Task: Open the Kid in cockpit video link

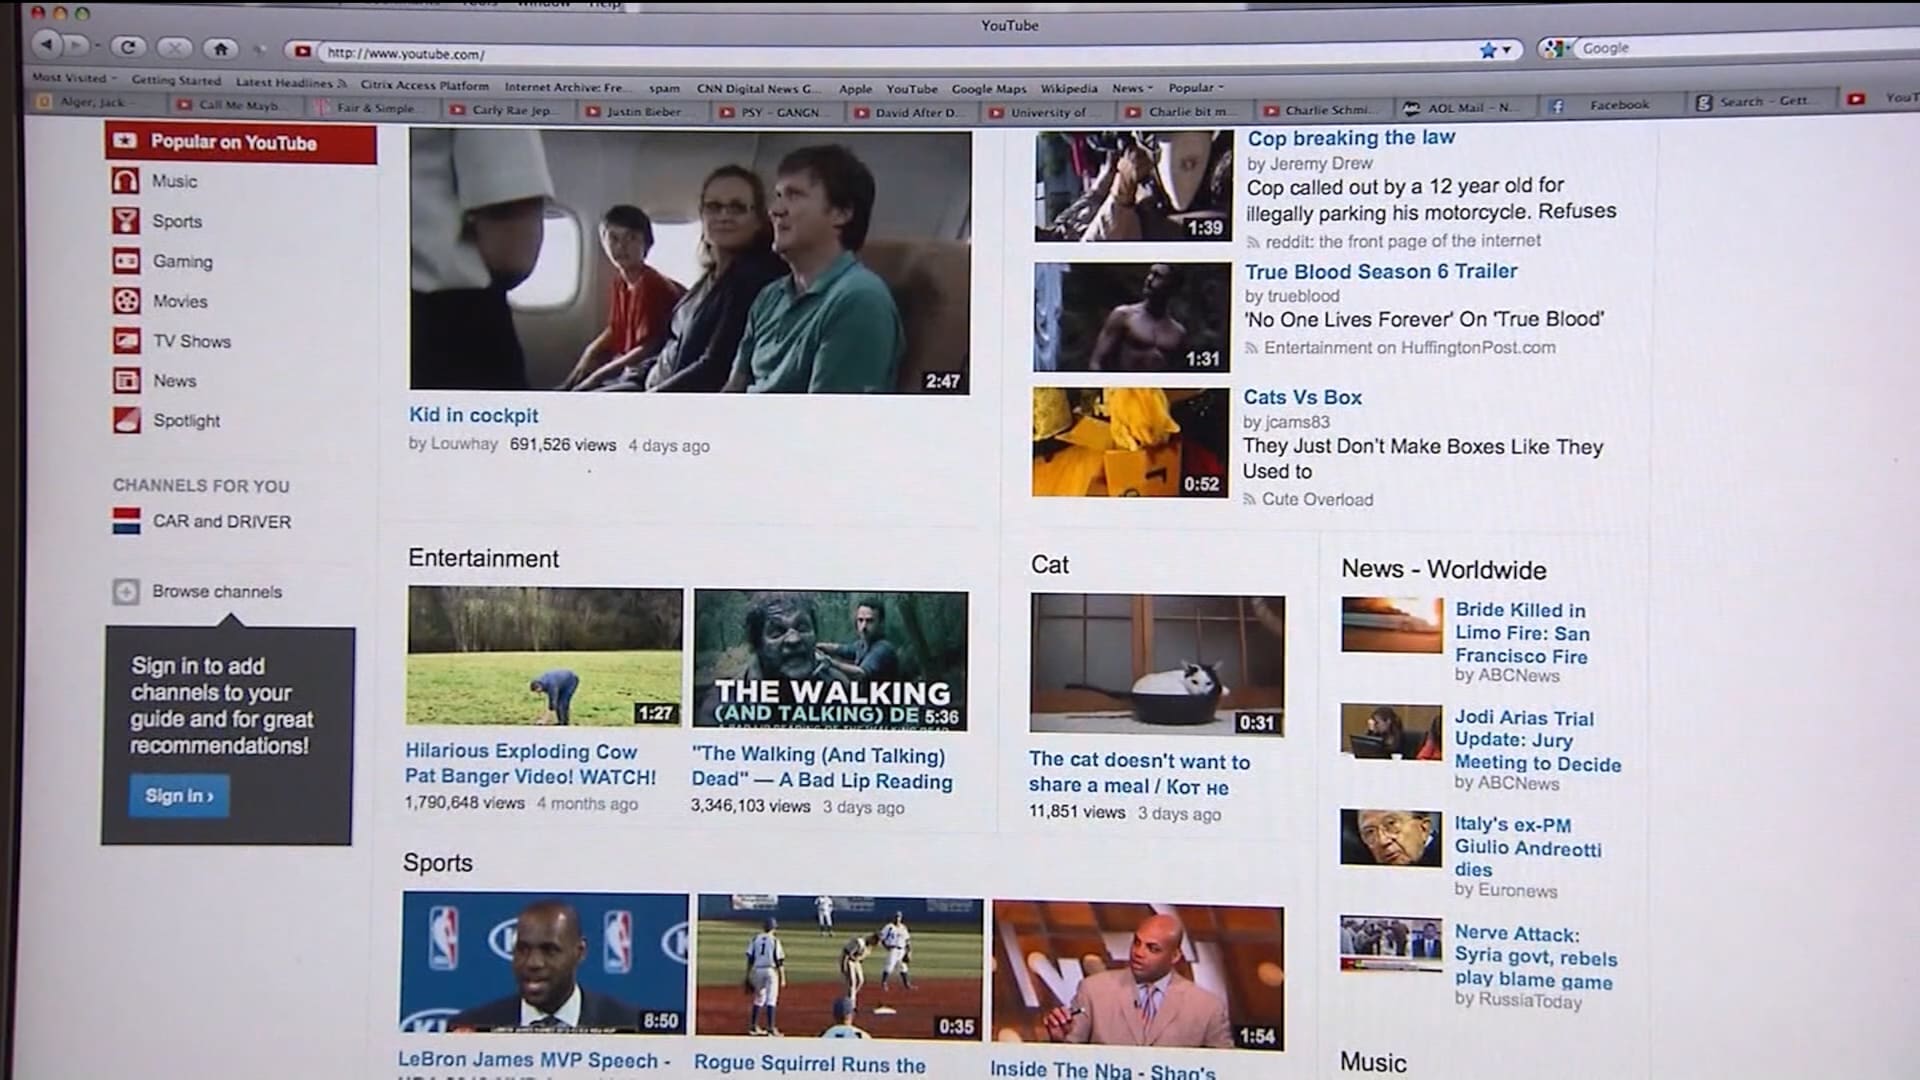Action: point(473,415)
